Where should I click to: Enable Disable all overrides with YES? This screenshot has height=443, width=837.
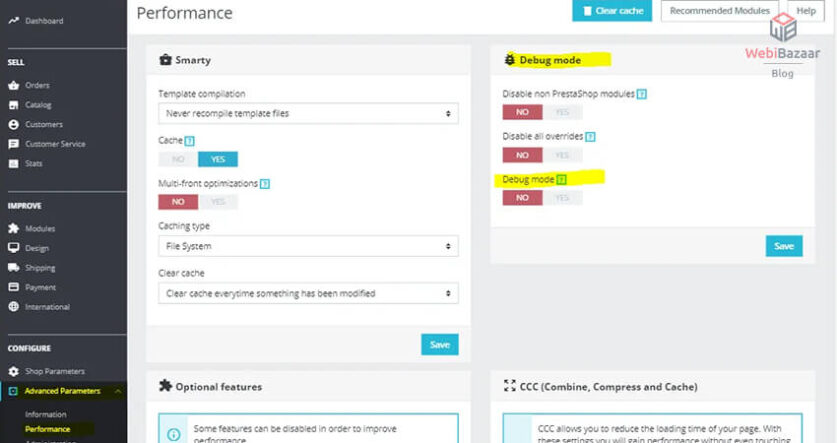(562, 155)
